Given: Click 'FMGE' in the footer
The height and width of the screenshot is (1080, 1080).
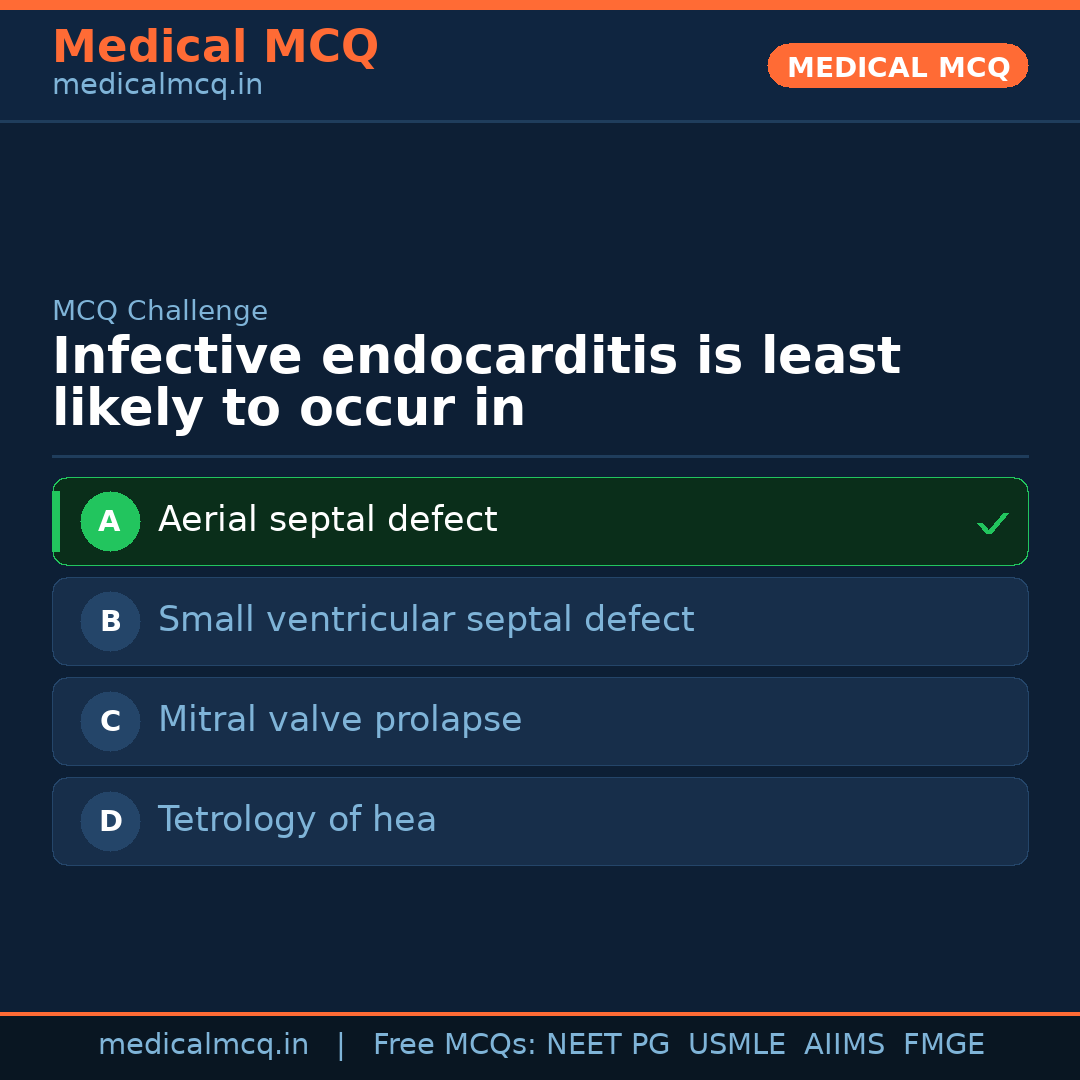Looking at the screenshot, I should (x=943, y=1045).
